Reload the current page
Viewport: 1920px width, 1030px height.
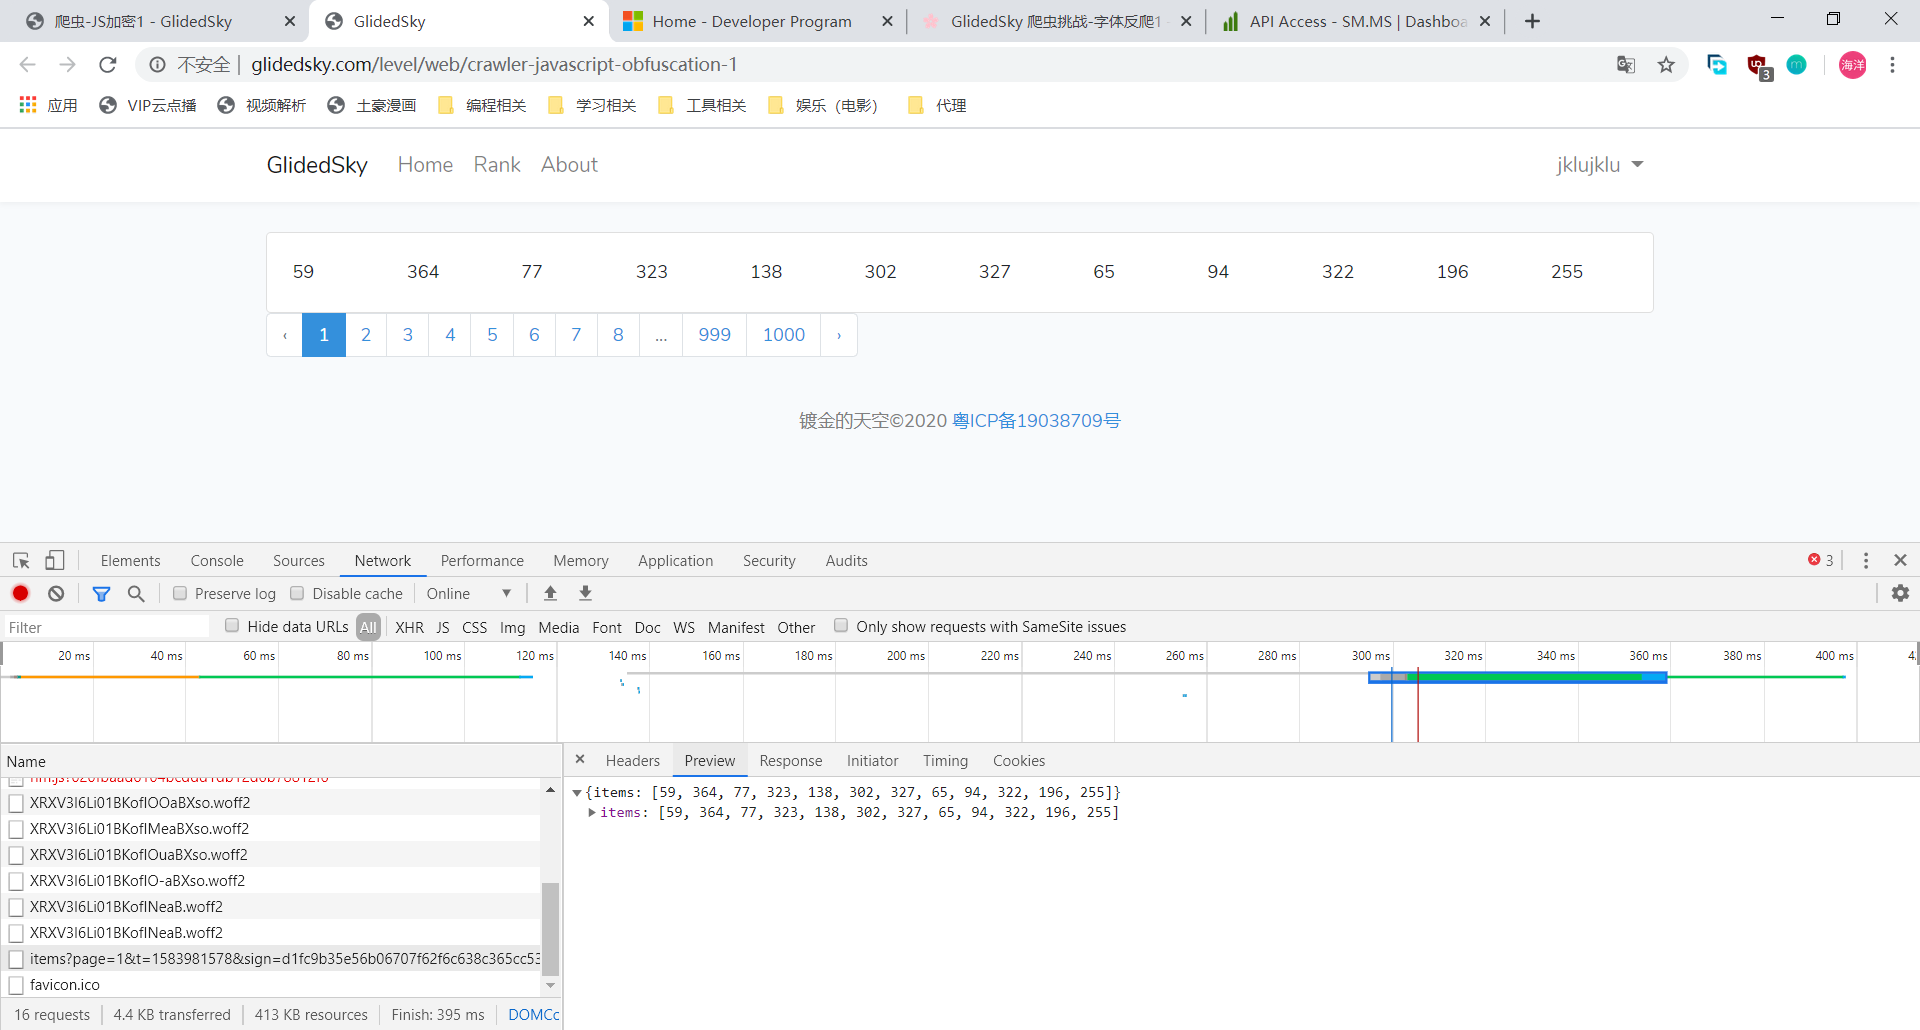pos(108,65)
